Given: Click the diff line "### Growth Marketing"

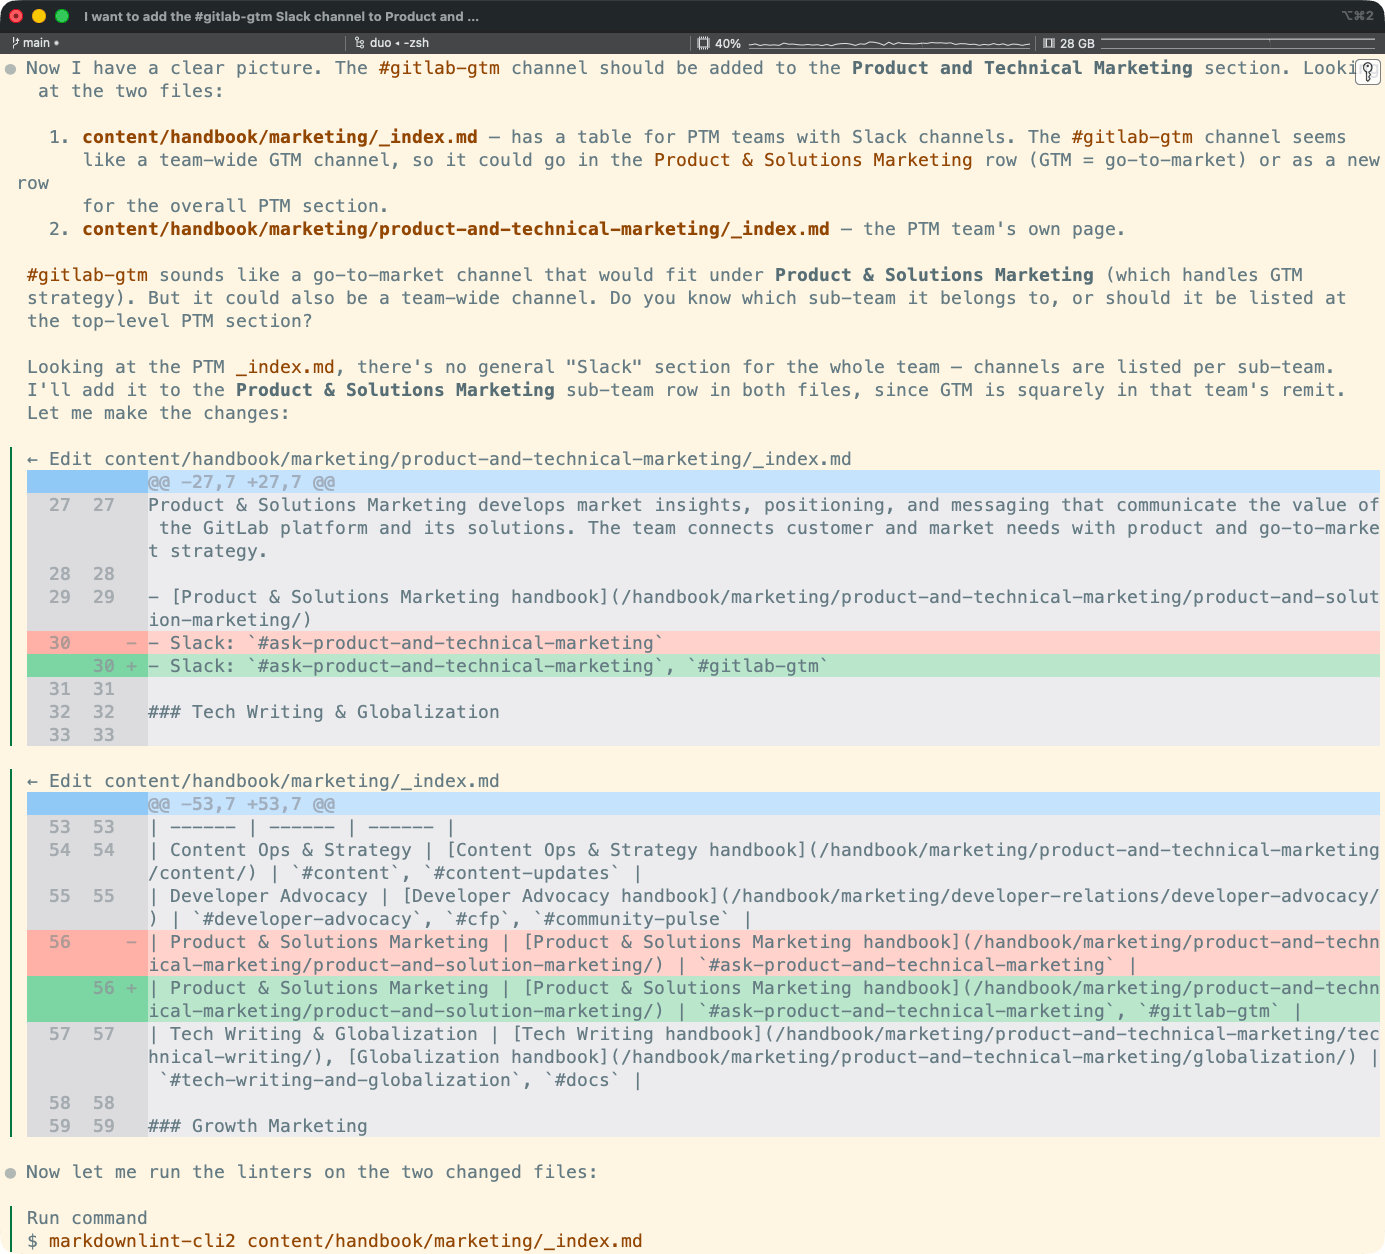Looking at the screenshot, I should [257, 1126].
